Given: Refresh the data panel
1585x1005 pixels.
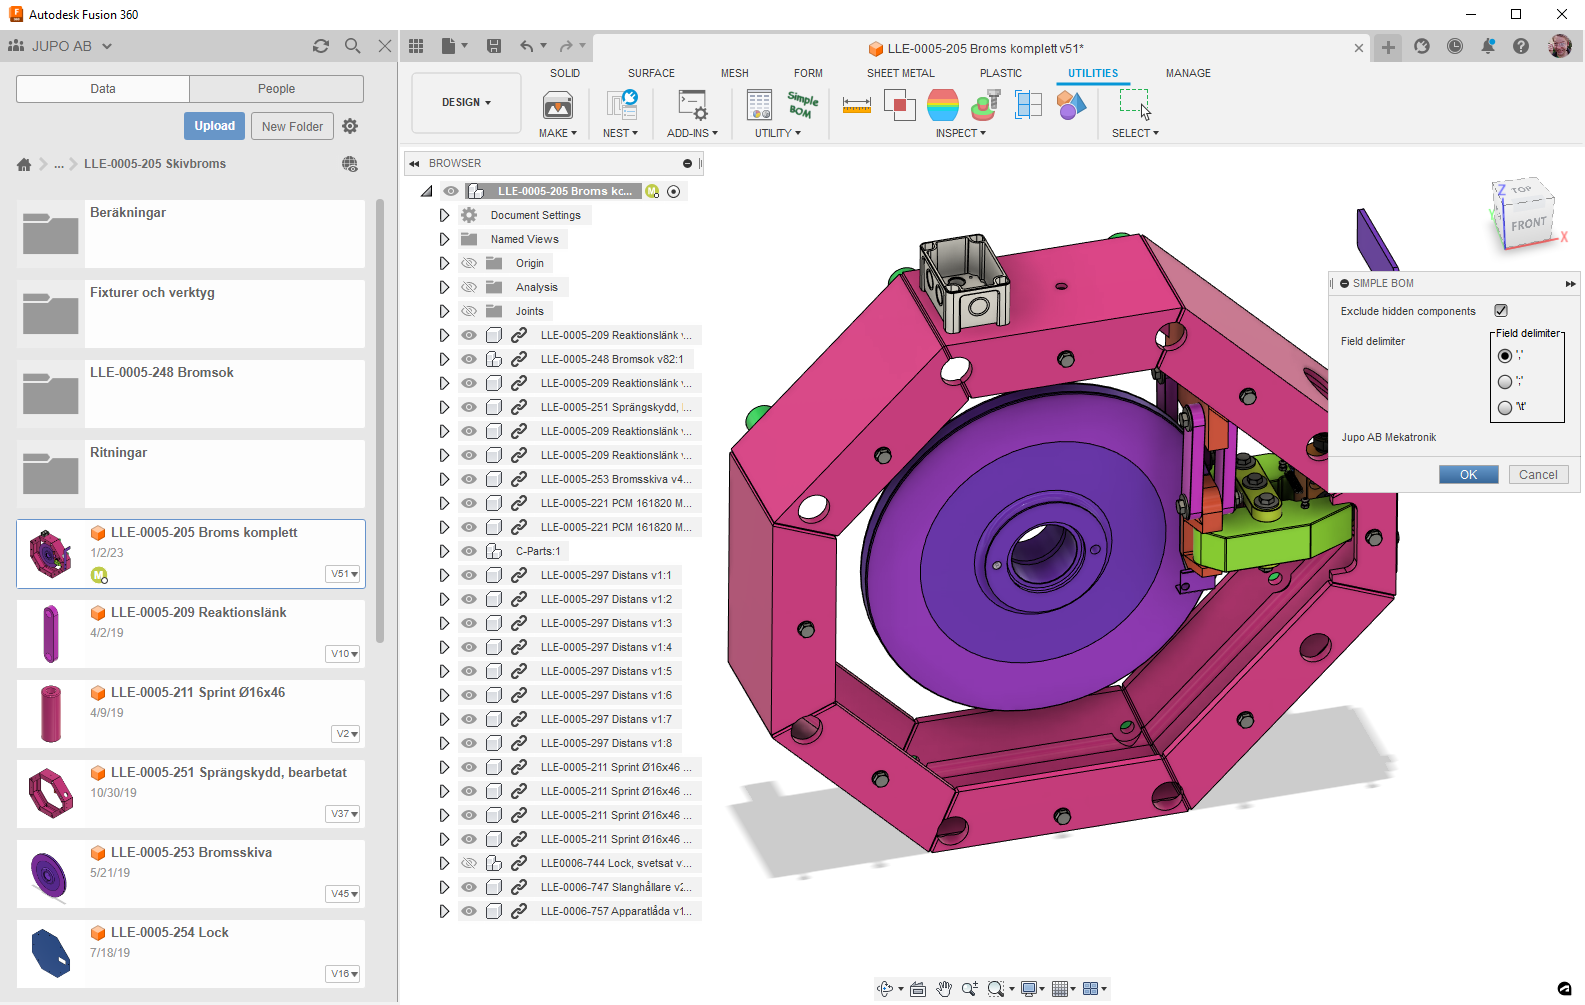Looking at the screenshot, I should (321, 46).
